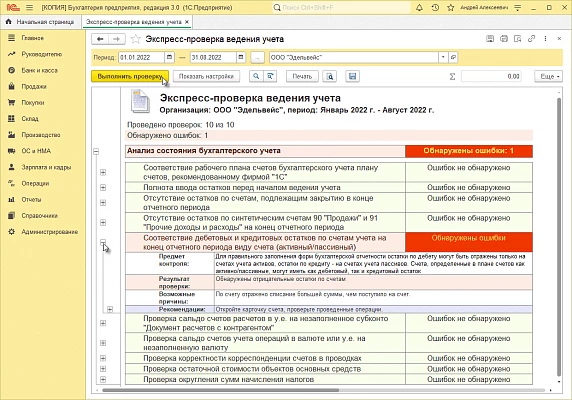Click the preview icon in header

coord(517,38)
